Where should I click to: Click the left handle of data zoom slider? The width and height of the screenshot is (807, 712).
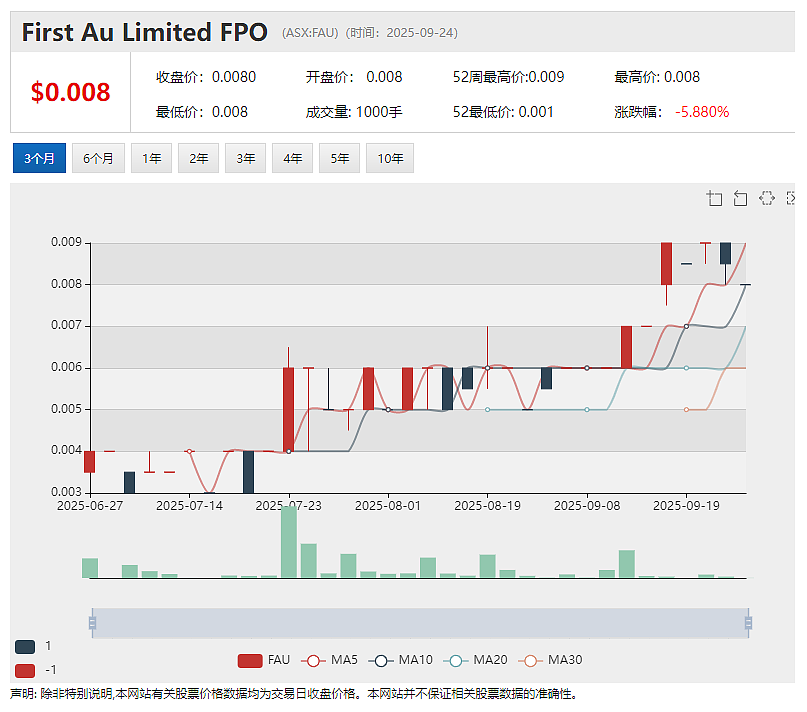[x=93, y=623]
